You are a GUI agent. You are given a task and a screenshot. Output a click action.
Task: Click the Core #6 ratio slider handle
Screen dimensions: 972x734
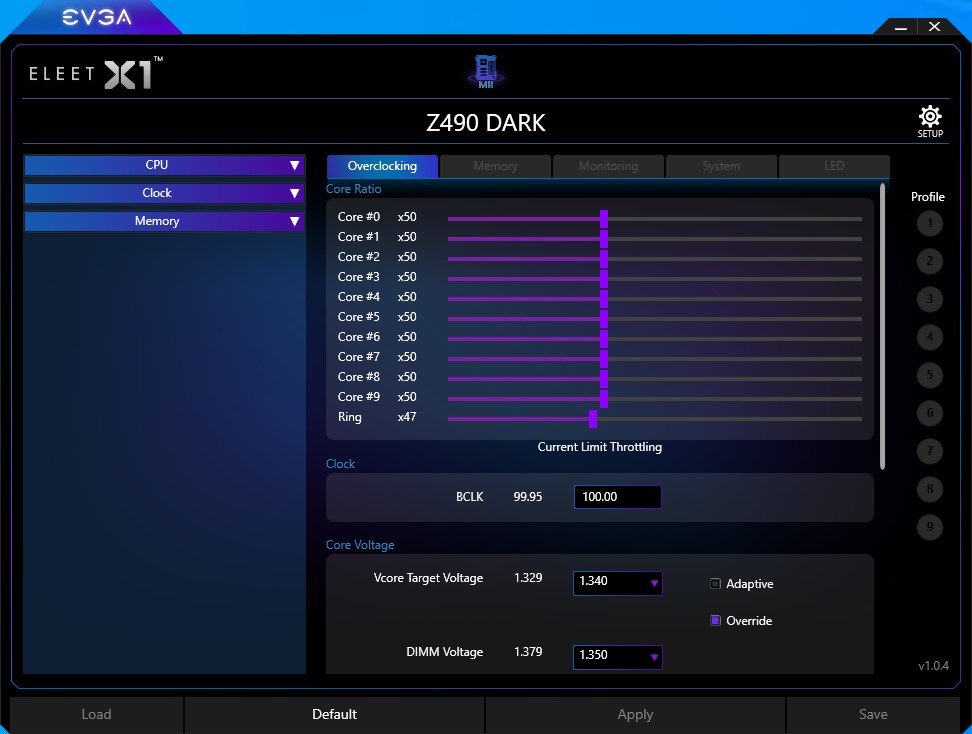604,338
